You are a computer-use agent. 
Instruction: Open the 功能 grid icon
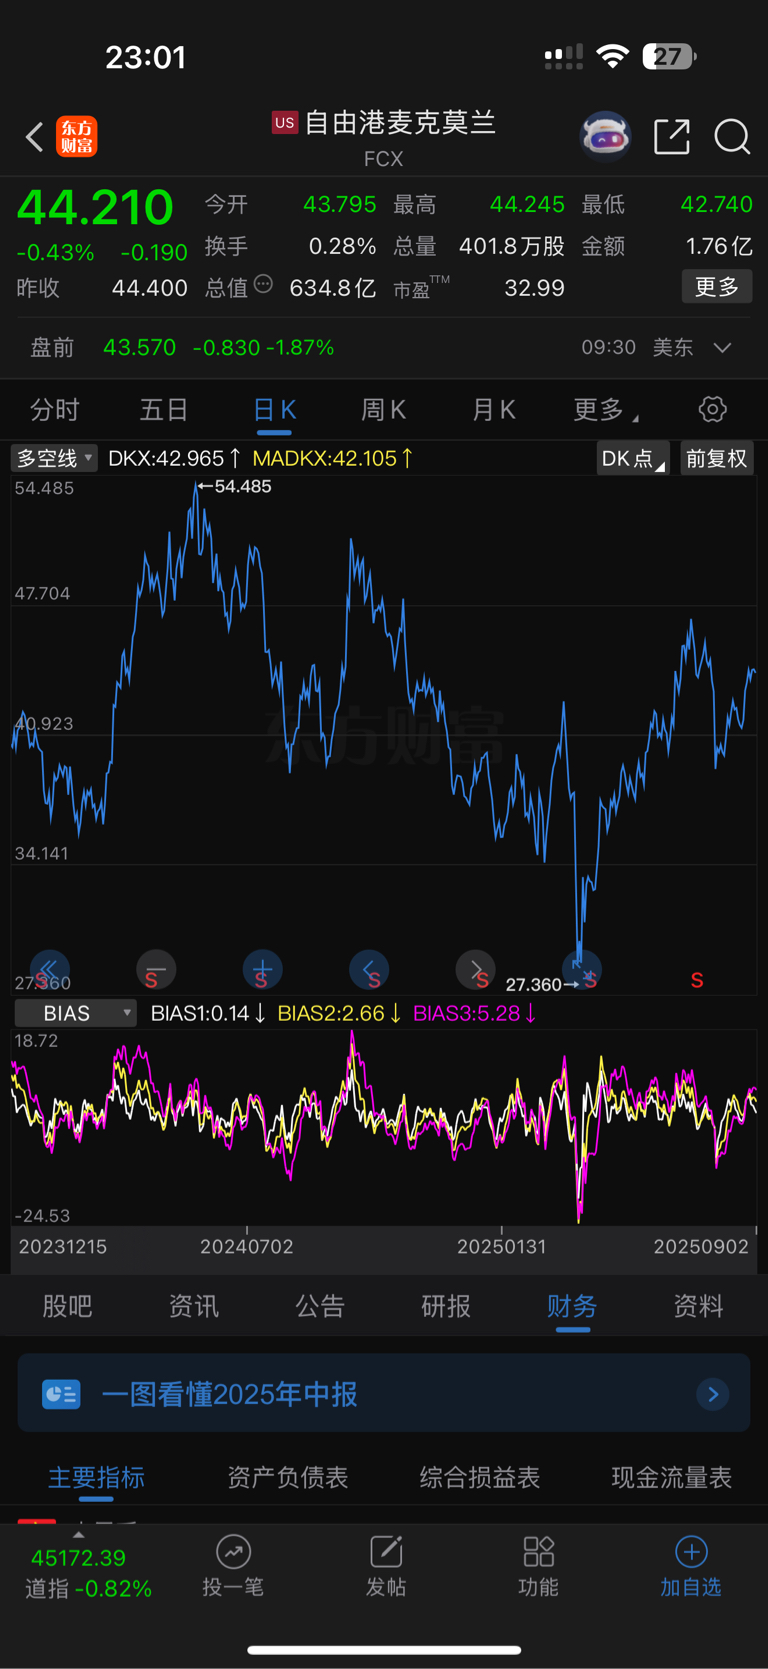[x=538, y=1552]
